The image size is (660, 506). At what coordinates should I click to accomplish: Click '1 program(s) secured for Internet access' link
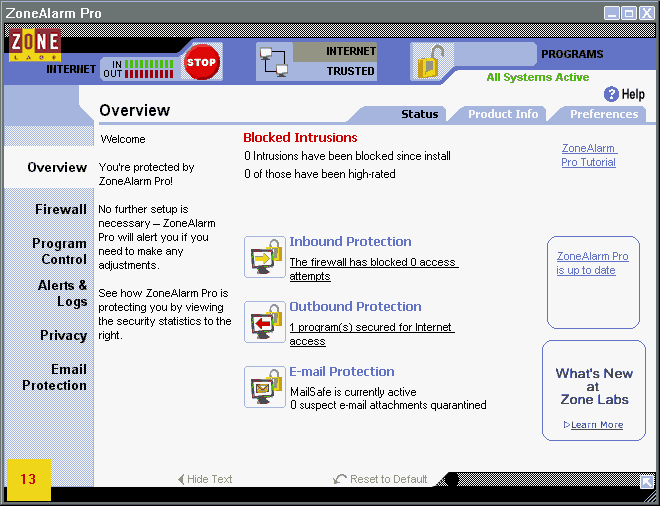point(372,334)
